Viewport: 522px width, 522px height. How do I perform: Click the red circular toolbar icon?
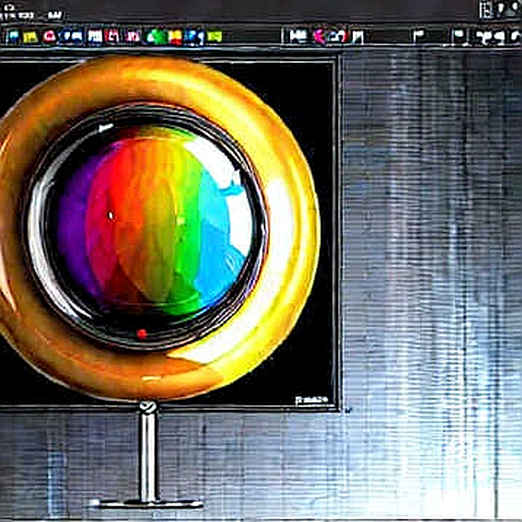pos(49,36)
